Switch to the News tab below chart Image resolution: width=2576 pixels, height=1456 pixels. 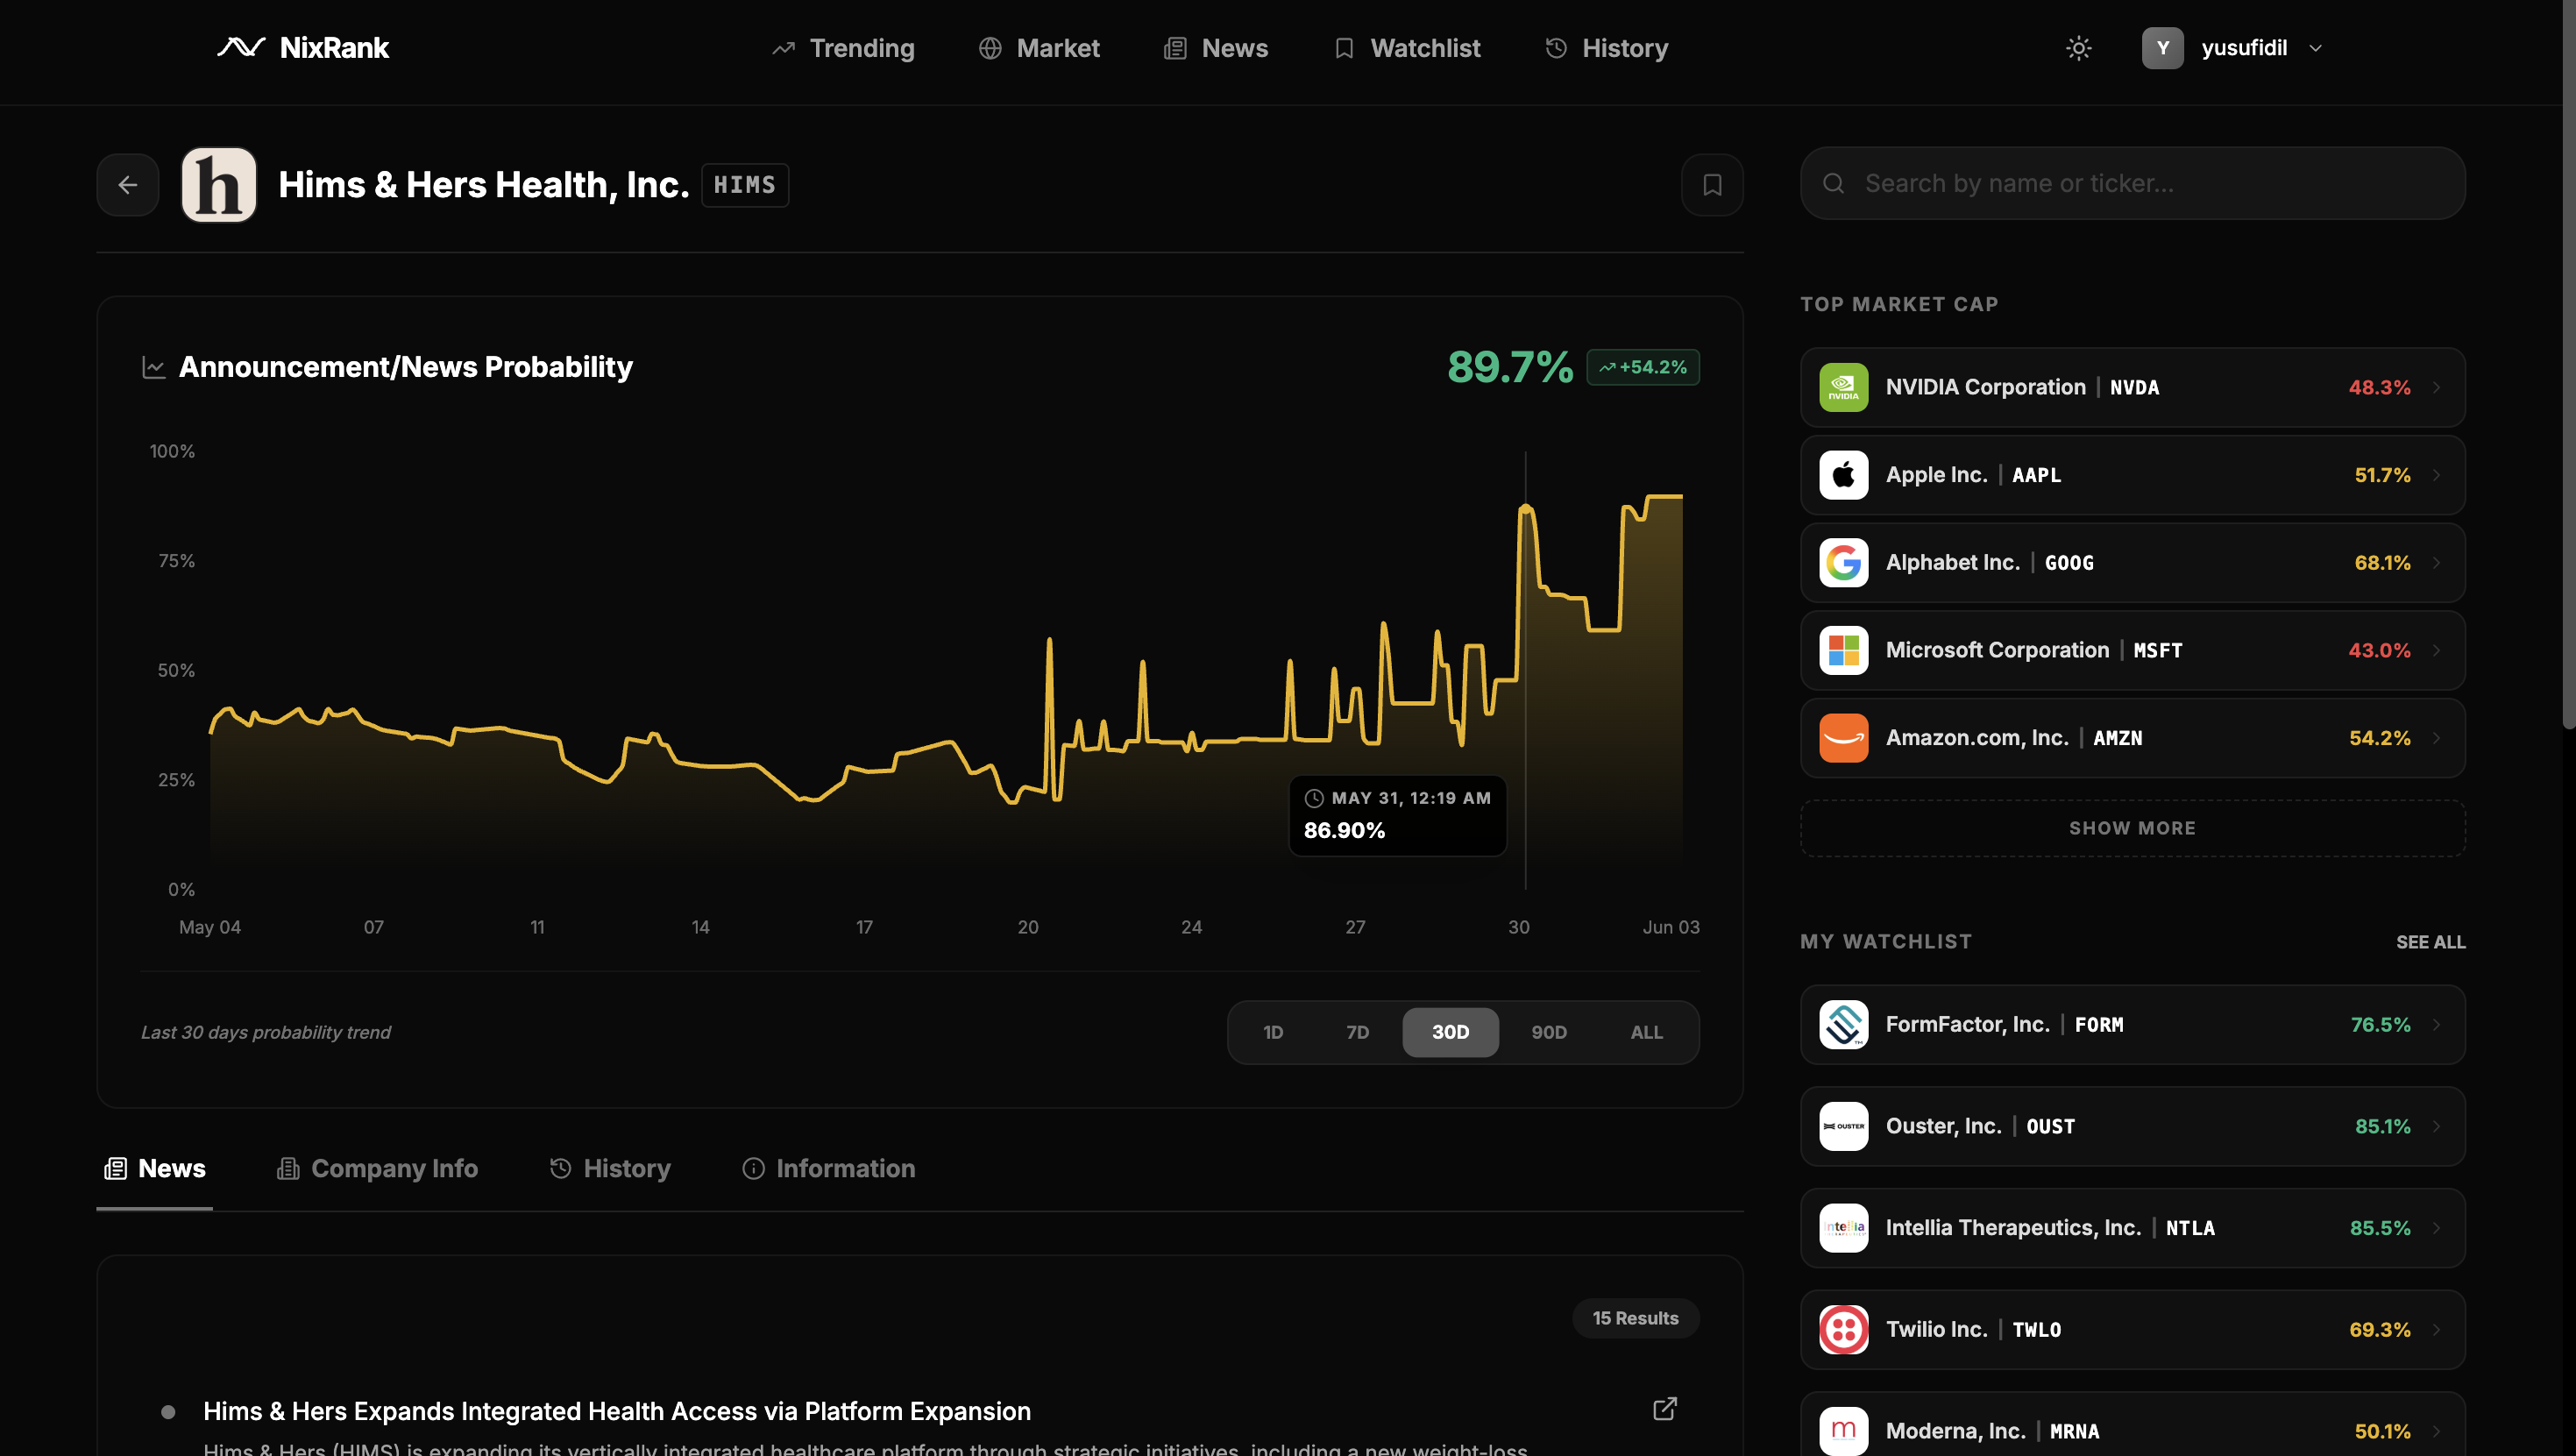coord(155,1169)
